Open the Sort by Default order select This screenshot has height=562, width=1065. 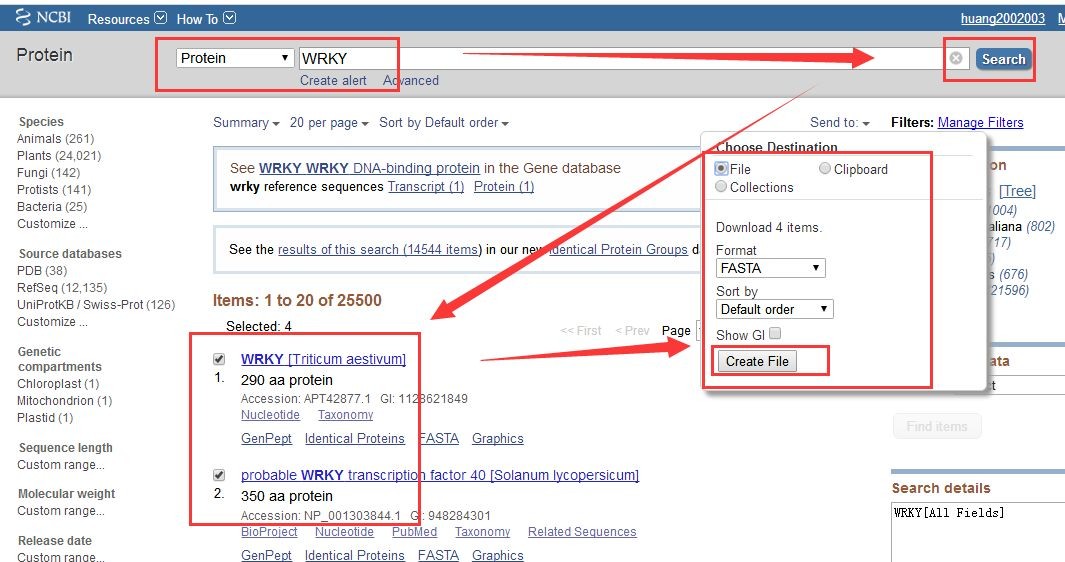coord(774,309)
